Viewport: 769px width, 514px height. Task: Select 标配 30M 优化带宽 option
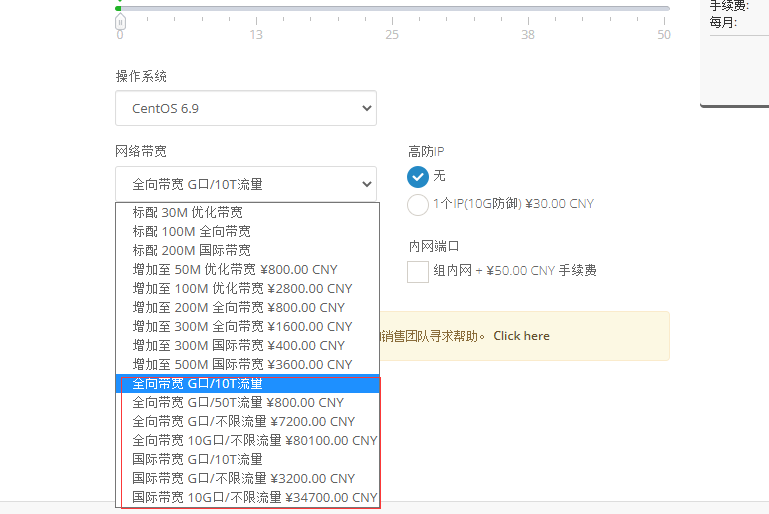click(187, 212)
